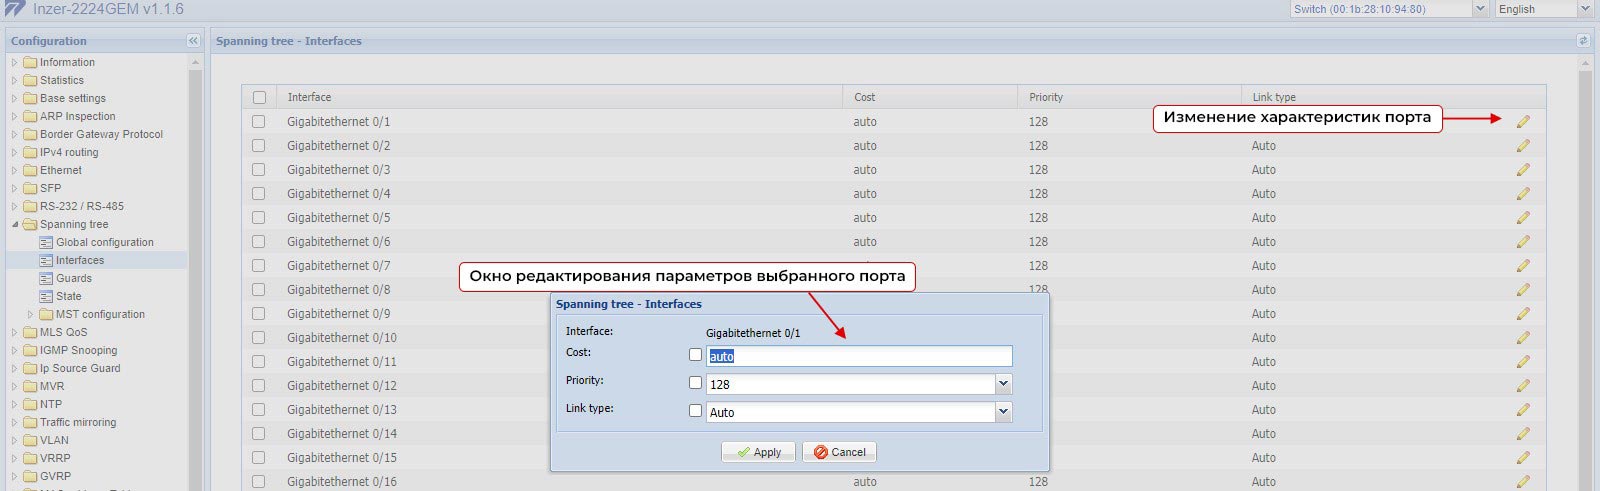Open Global configuration under Spanning tree
This screenshot has height=491, width=1600.
point(104,242)
